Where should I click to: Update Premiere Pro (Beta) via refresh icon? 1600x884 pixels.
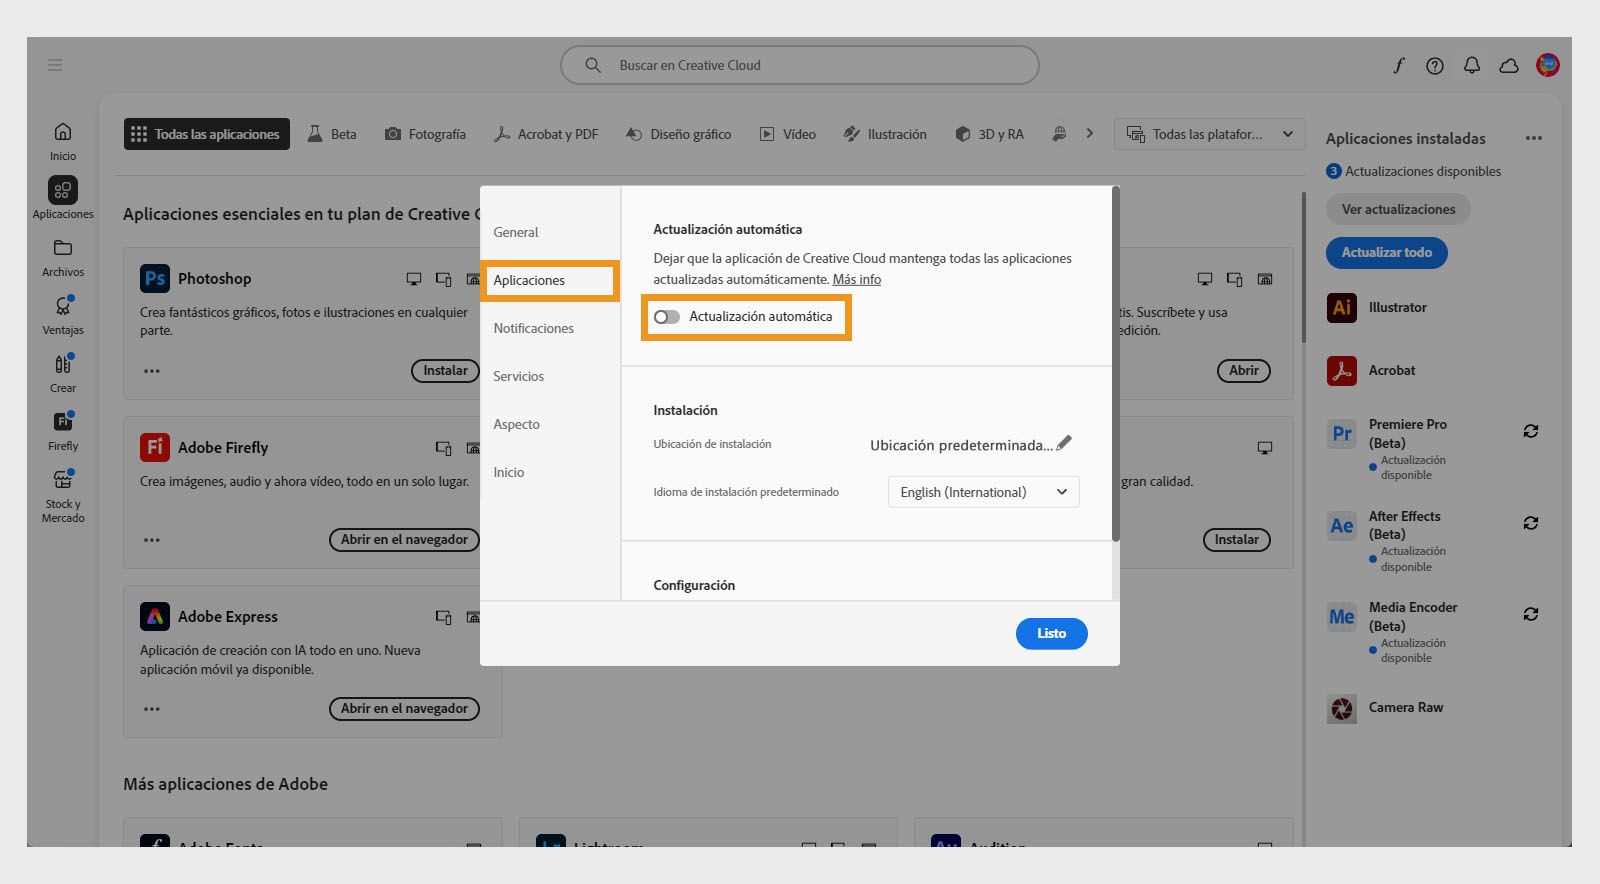pos(1531,431)
